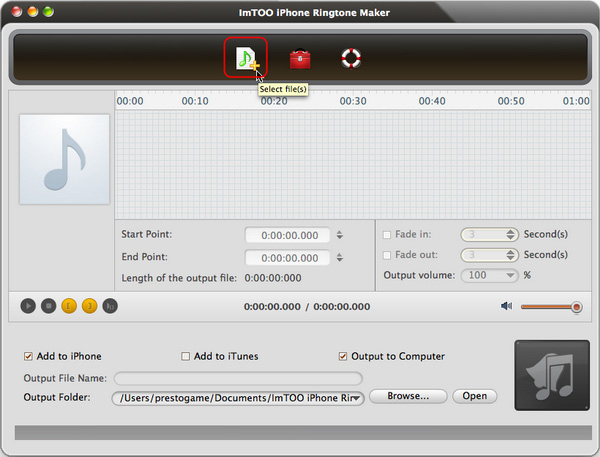Image resolution: width=600 pixels, height=457 pixels.
Task: Click the waveform grid area
Action: [353, 165]
